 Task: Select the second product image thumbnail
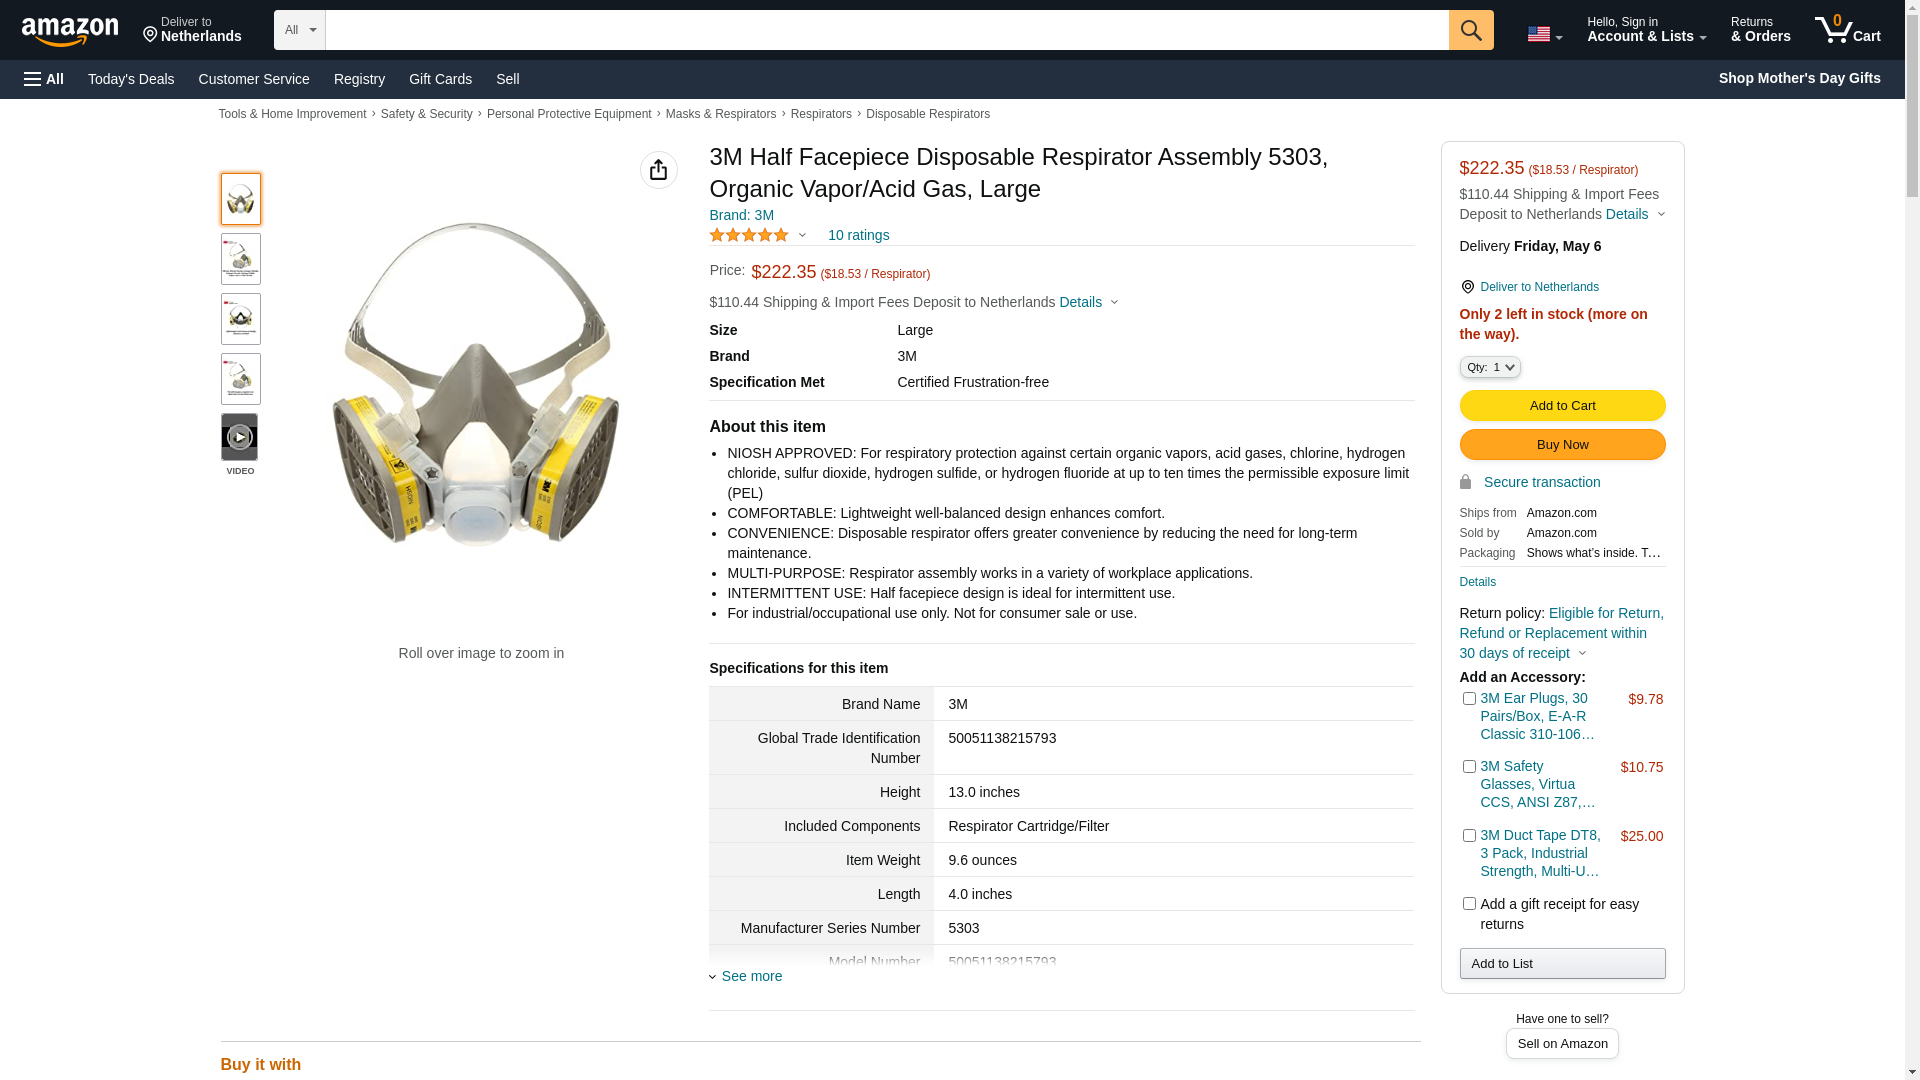pyautogui.click(x=240, y=259)
